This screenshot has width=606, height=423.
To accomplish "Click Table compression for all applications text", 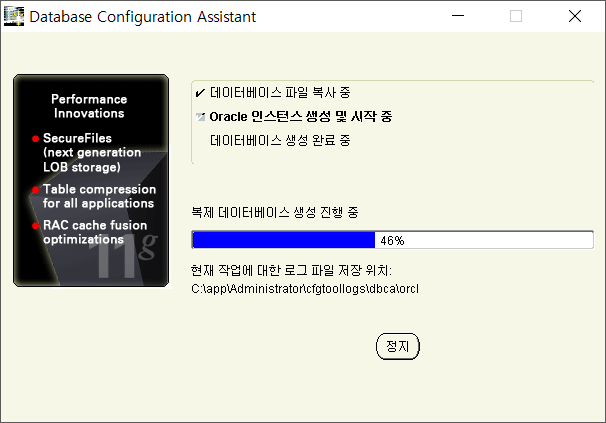I will tap(99, 196).
